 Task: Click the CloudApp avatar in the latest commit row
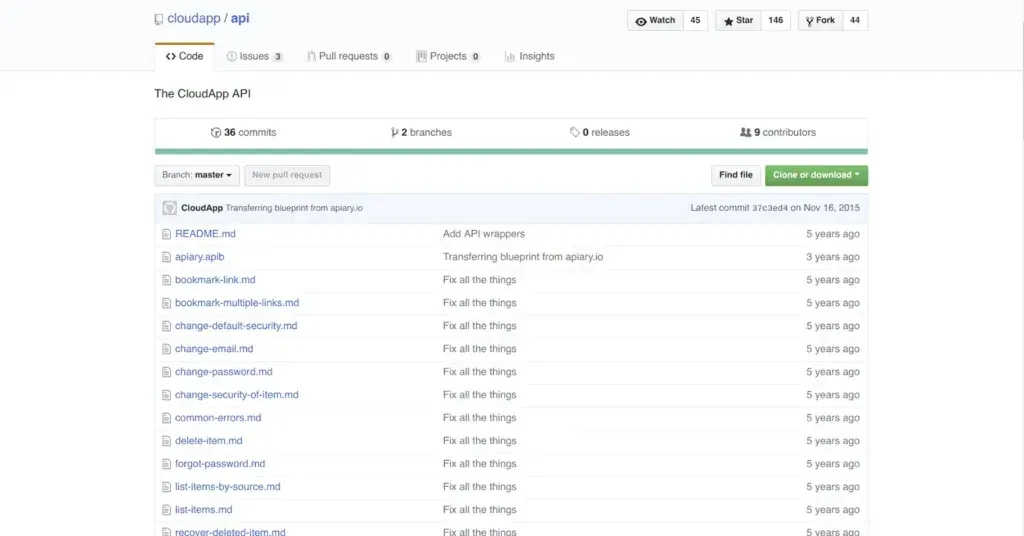(170, 208)
